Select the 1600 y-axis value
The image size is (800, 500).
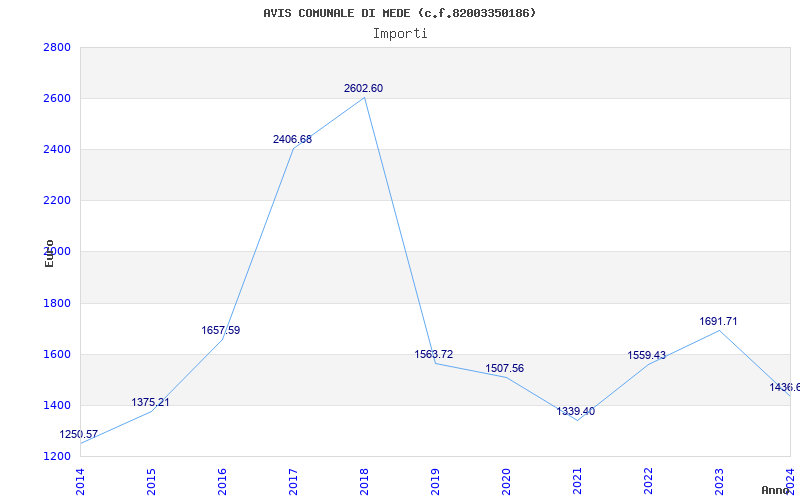(x=57, y=354)
